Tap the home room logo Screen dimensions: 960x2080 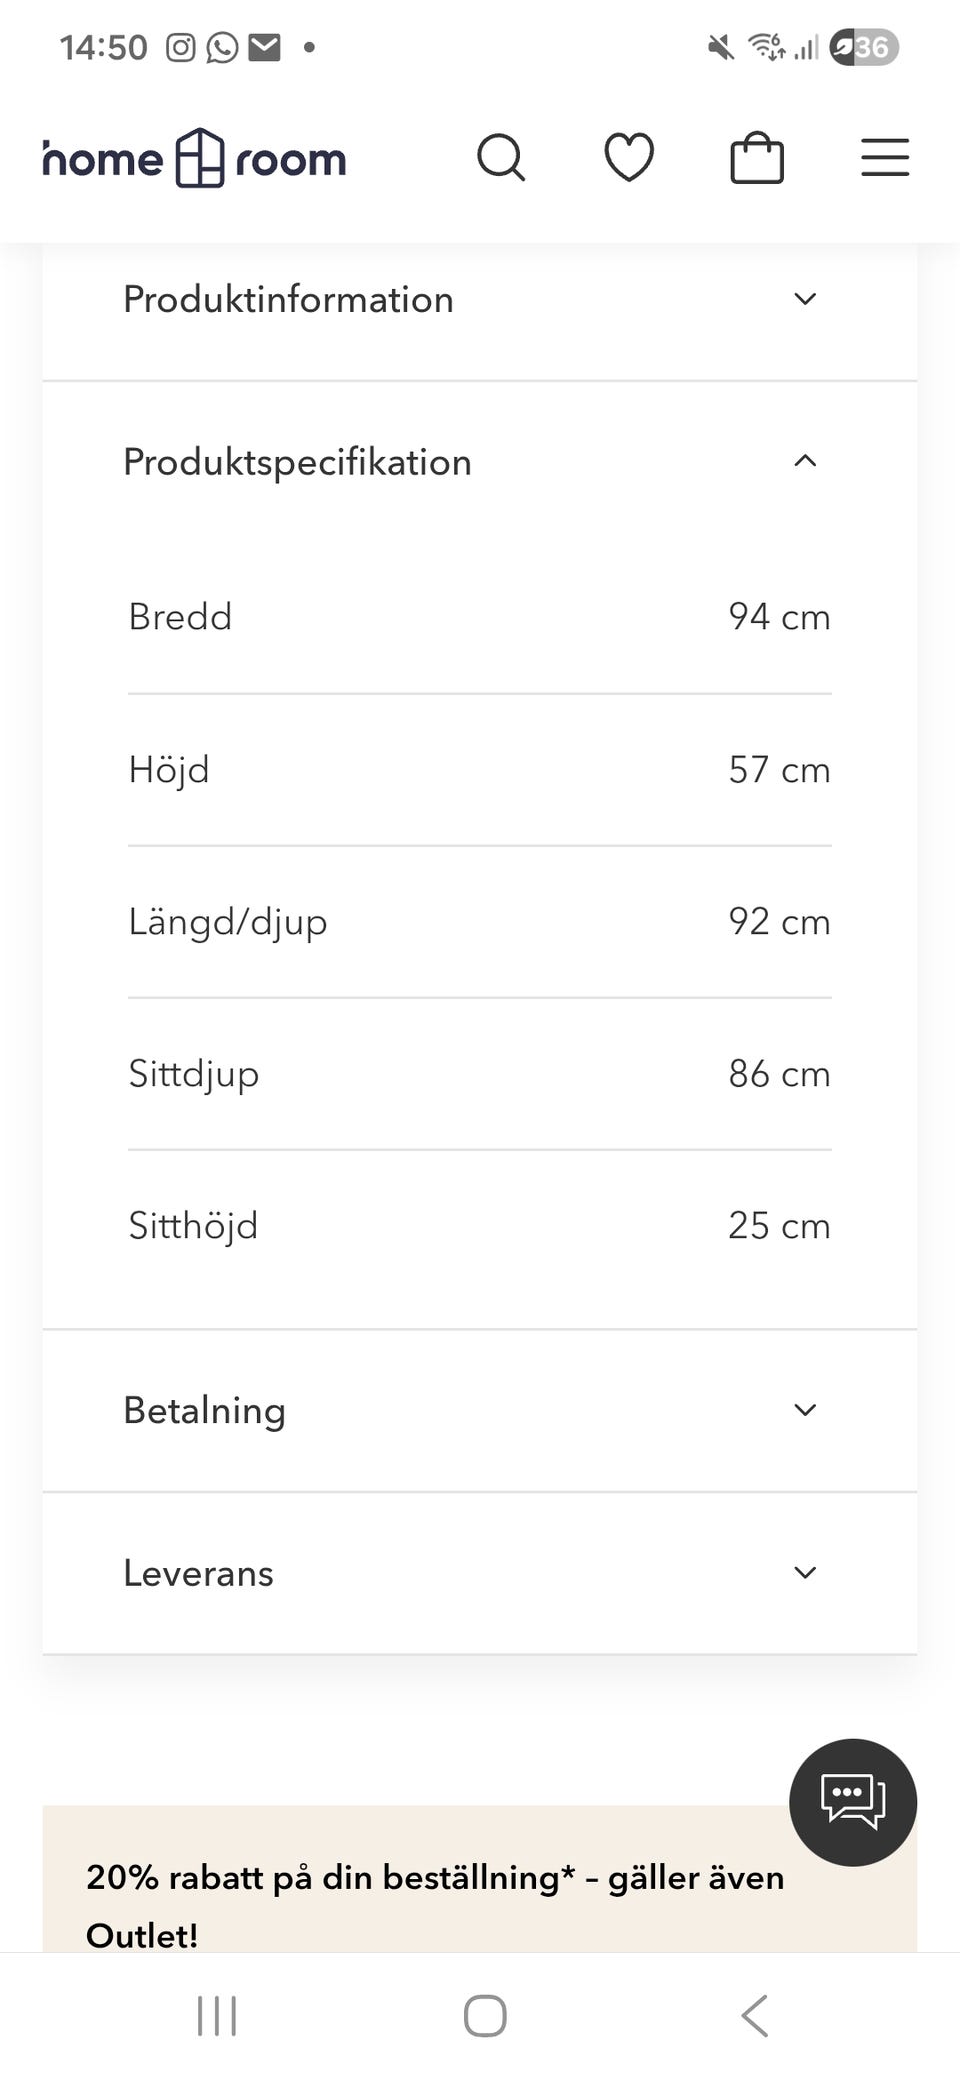click(x=195, y=159)
